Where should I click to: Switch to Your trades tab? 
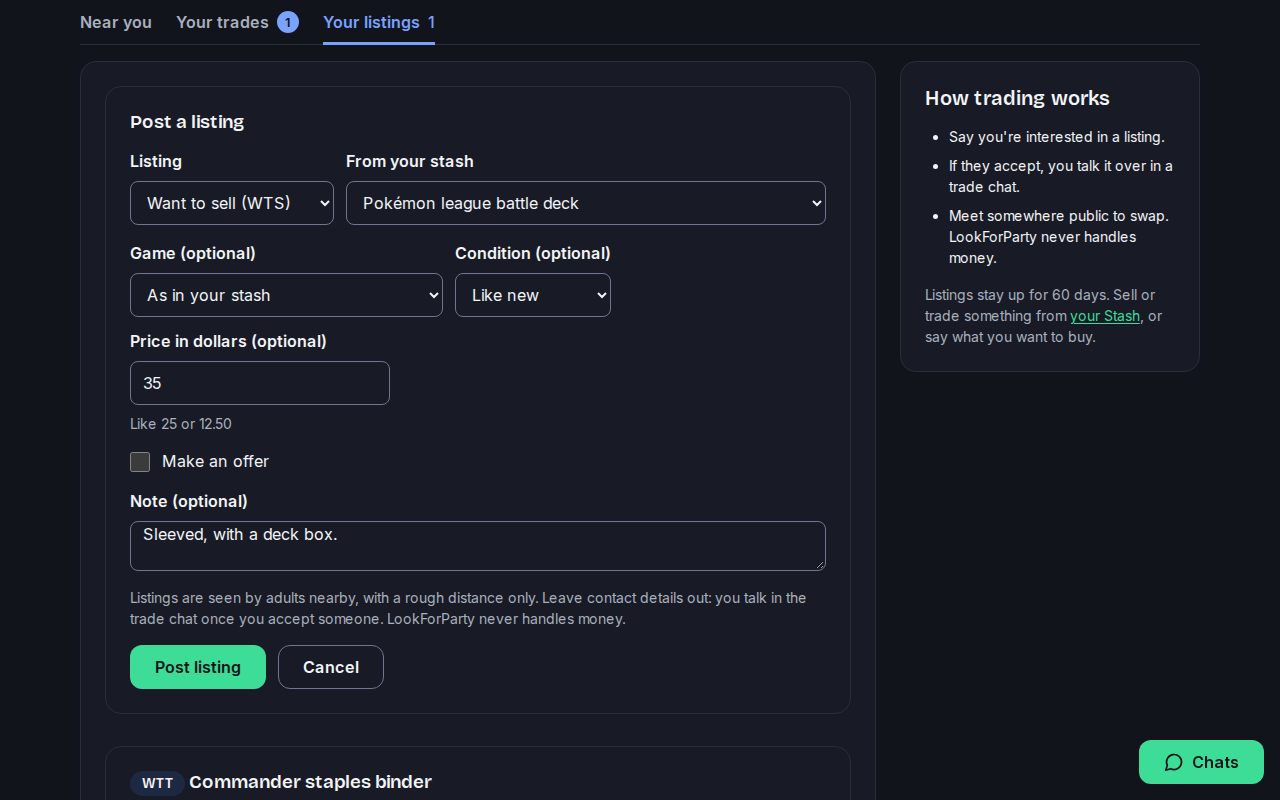(237, 22)
